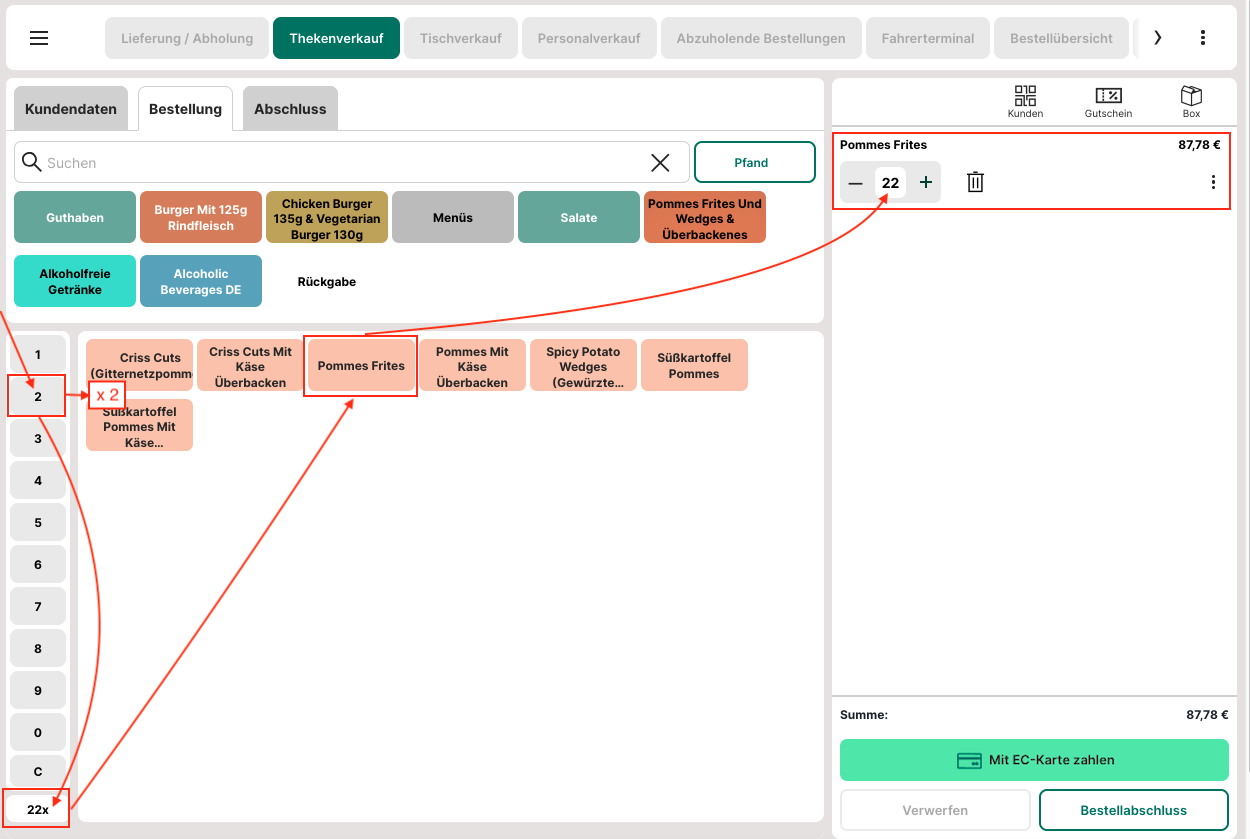1250x839 pixels.
Task: Open the hamburger menu
Action: coord(39,38)
